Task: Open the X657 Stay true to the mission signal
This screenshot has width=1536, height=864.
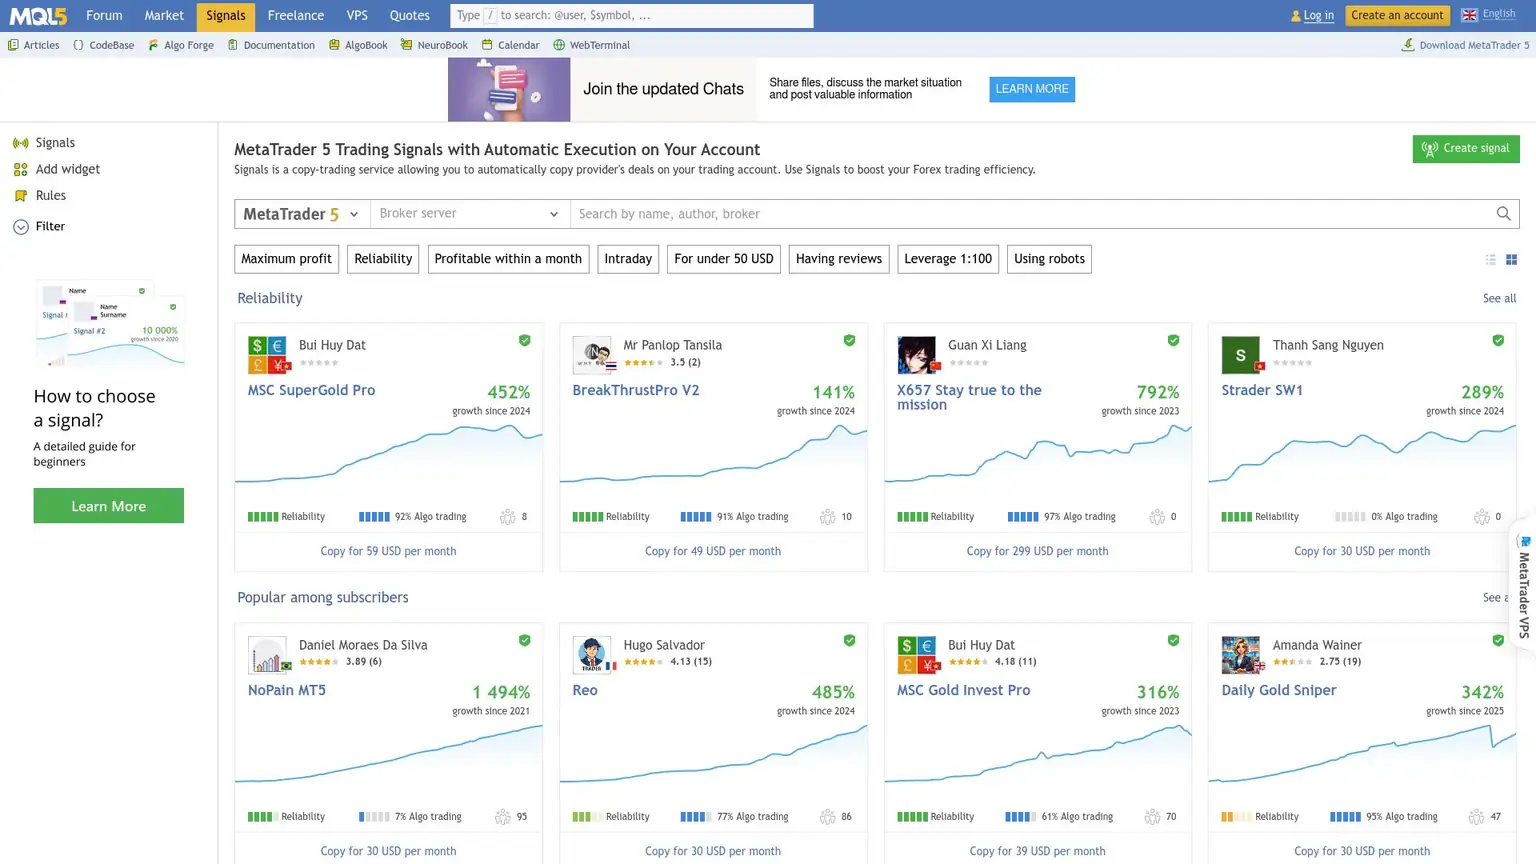Action: pyautogui.click(x=969, y=398)
